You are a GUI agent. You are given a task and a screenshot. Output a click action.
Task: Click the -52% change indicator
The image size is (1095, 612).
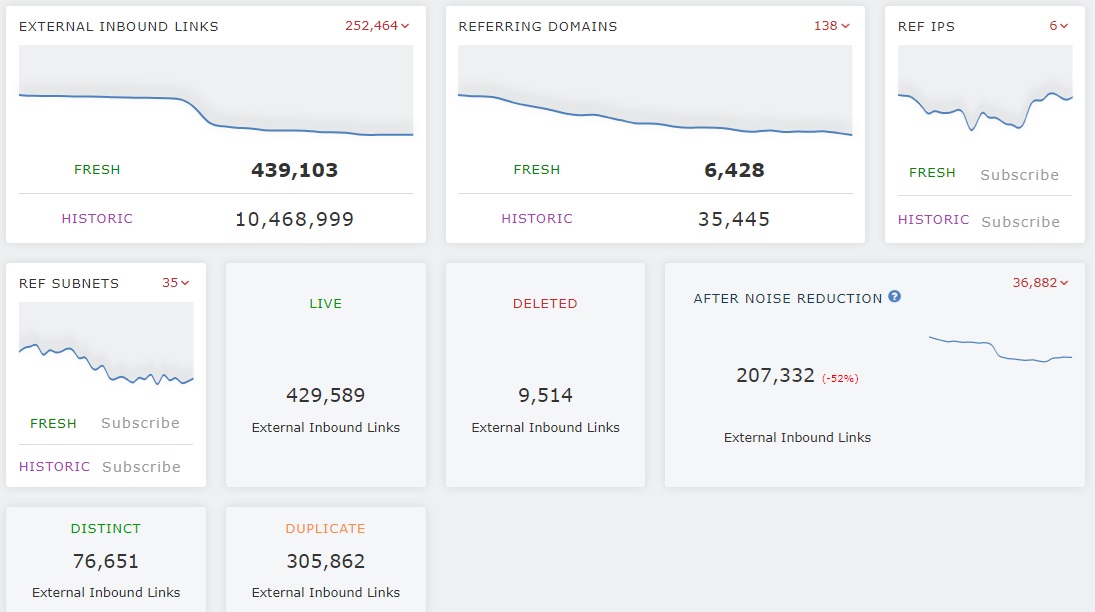tap(840, 379)
